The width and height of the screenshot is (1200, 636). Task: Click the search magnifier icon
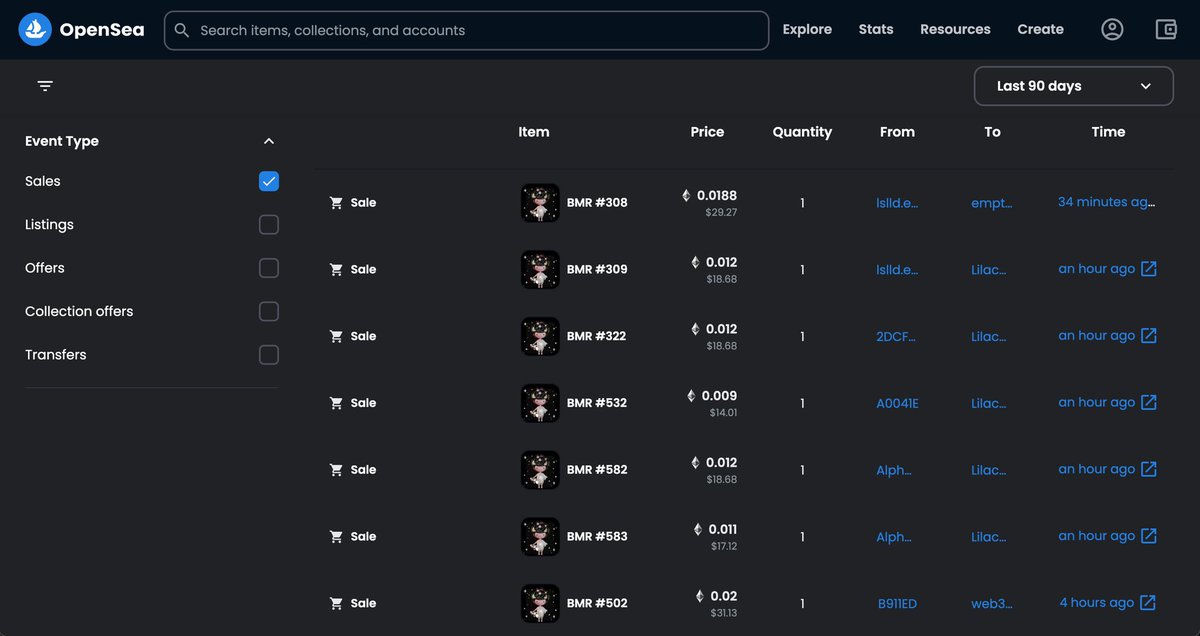(x=181, y=30)
